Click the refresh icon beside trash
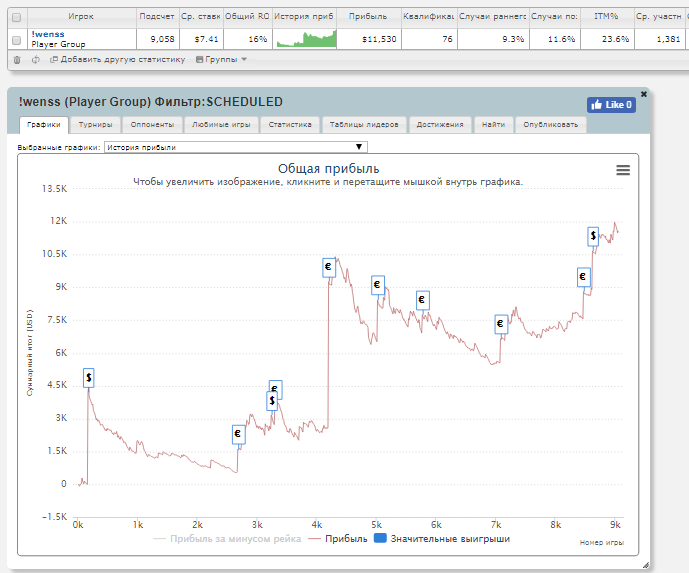 click(36, 60)
